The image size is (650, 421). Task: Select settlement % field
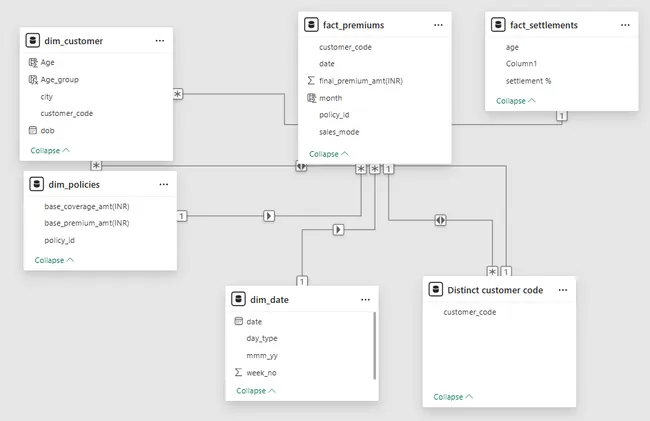tap(529, 81)
